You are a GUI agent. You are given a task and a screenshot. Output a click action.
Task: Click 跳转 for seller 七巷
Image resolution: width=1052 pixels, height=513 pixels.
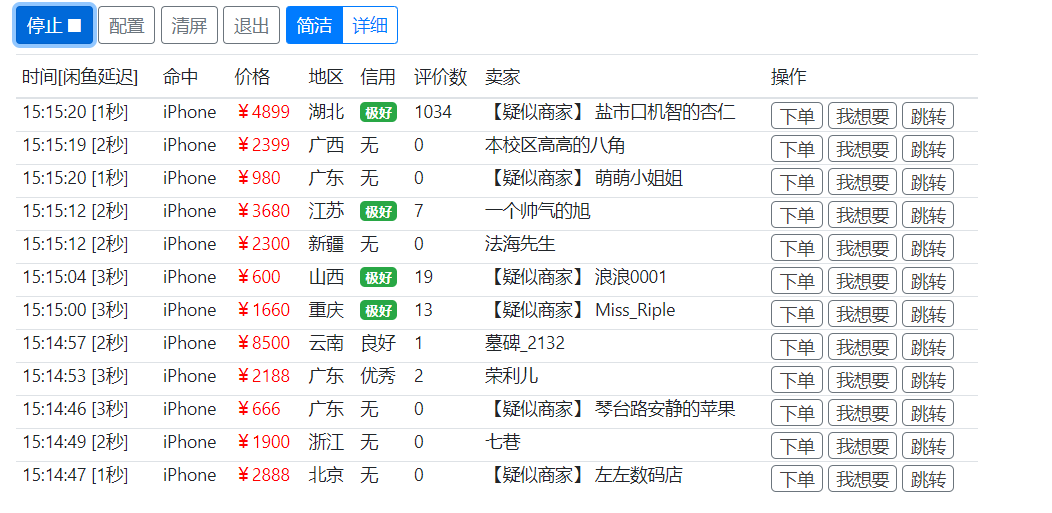927,446
